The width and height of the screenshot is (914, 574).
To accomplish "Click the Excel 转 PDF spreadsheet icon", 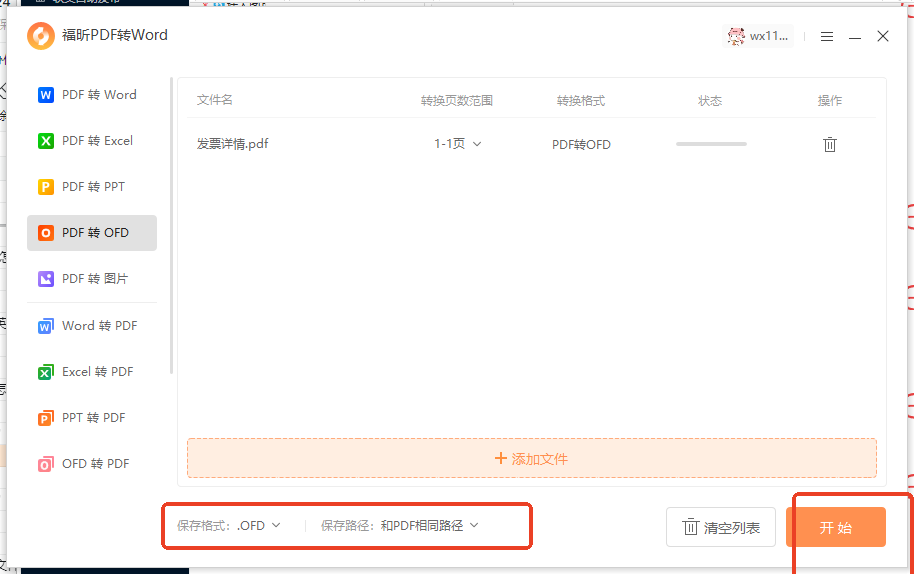I will (45, 372).
